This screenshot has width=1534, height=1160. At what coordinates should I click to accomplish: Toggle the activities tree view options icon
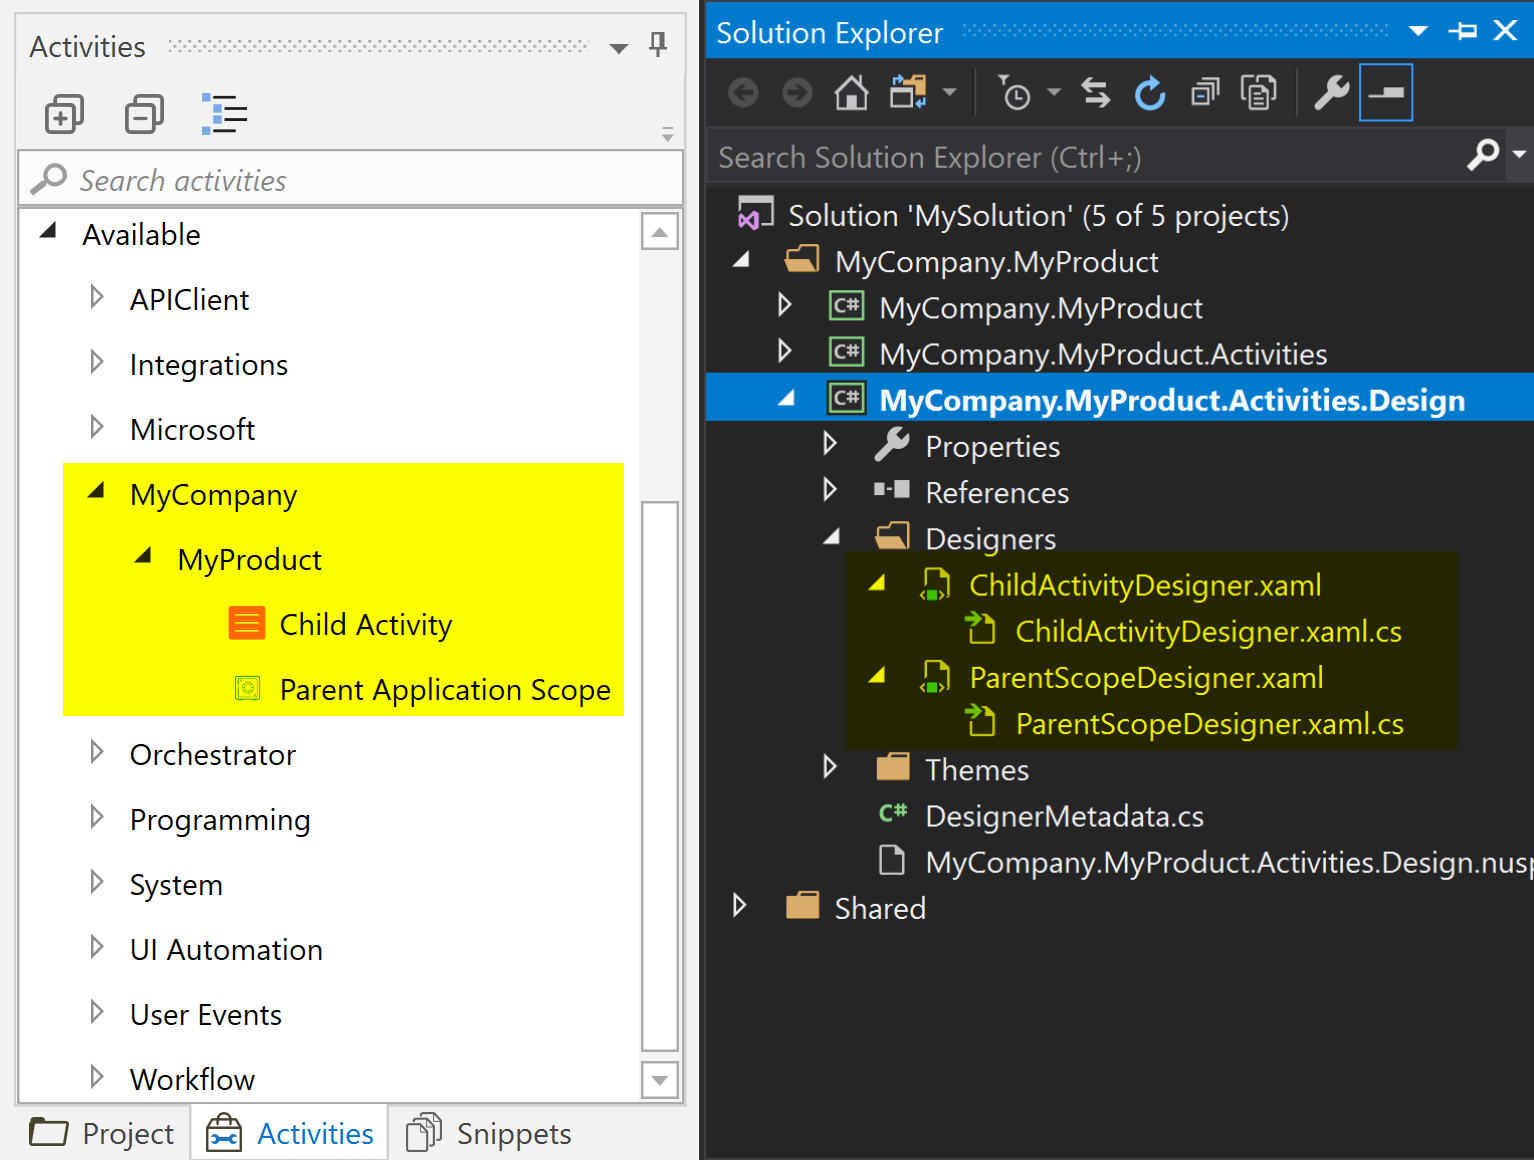224,114
